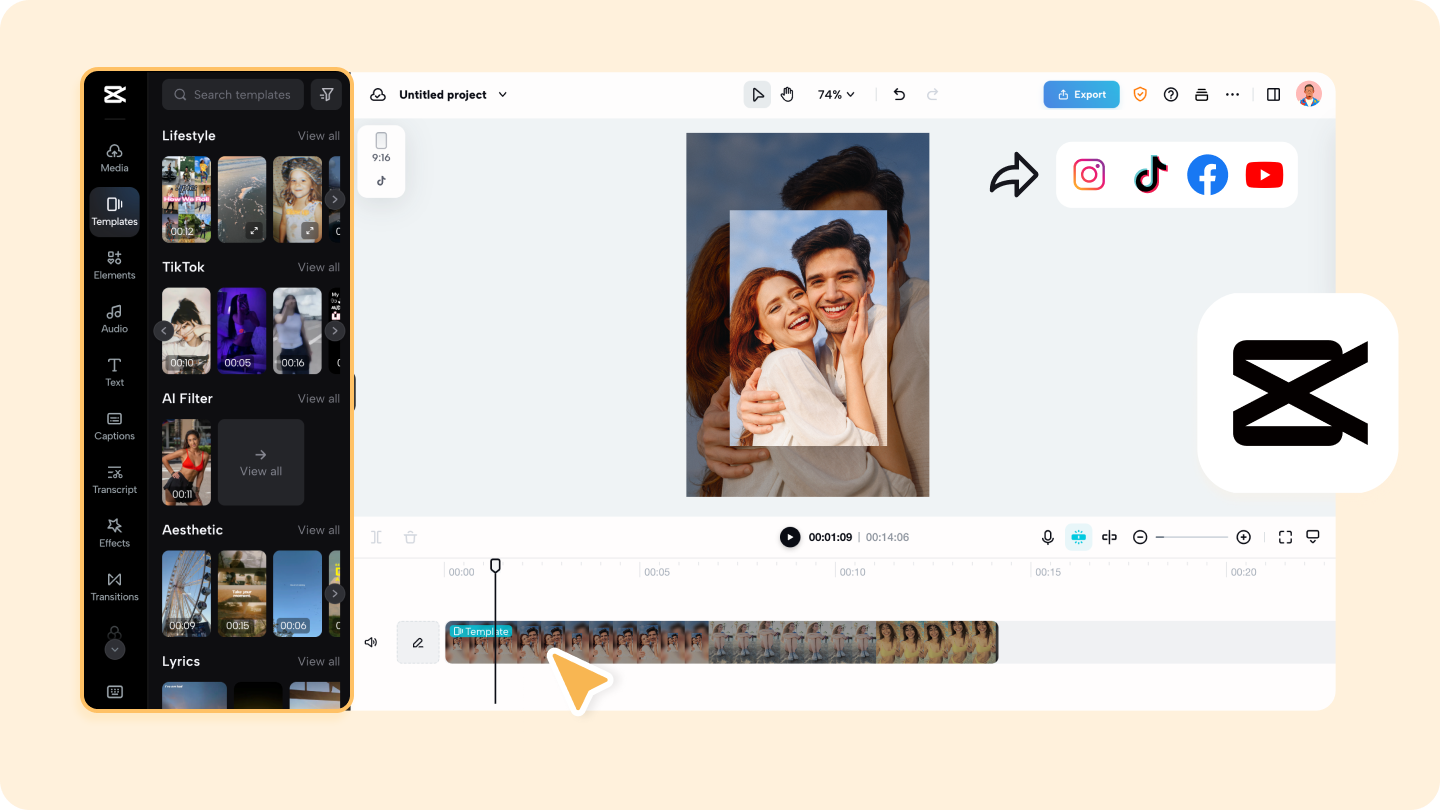Viewport: 1440px width, 810px height.
Task: Toggle the side panel layout view
Action: 1273,95
